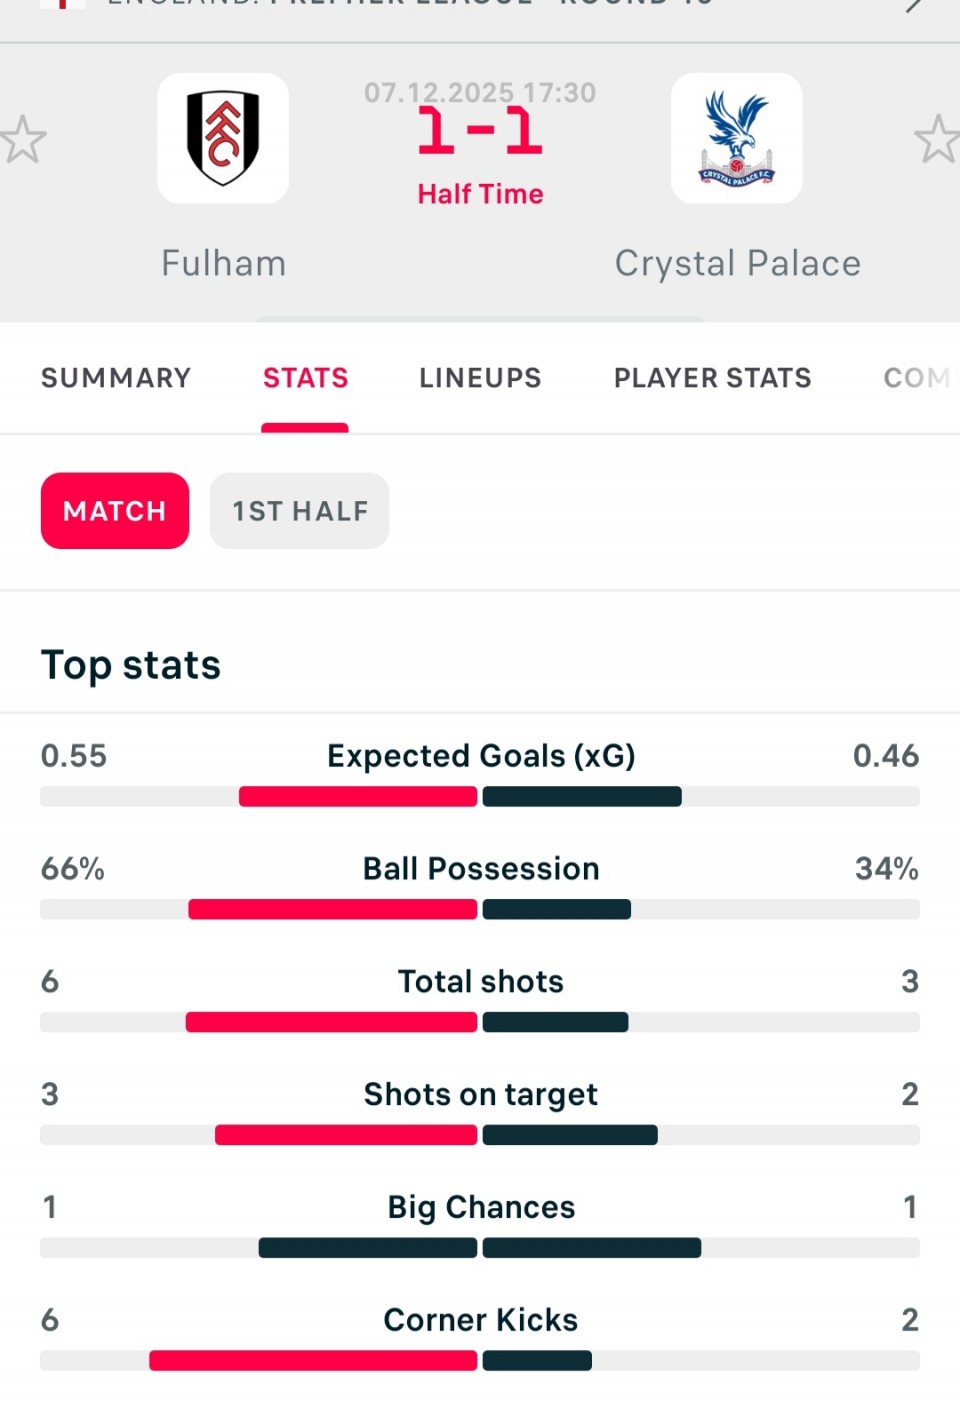The image size is (960, 1416).
Task: Favorite Crystal Palace with the right star
Action: pyautogui.click(x=937, y=139)
